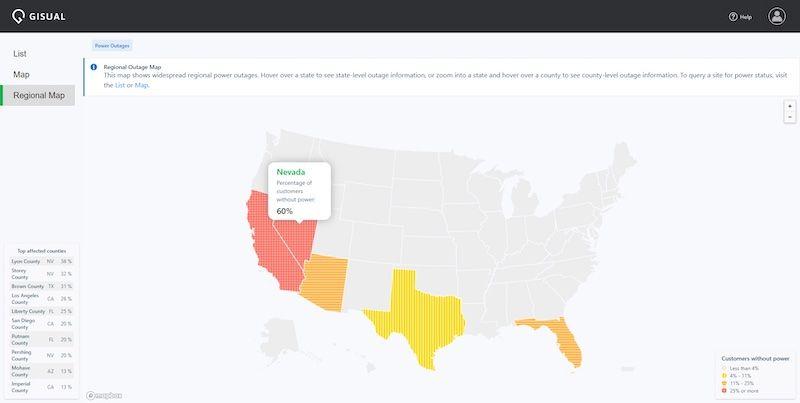Follow the Map link in info banner
Screen dimensions: 800x403
141,85
